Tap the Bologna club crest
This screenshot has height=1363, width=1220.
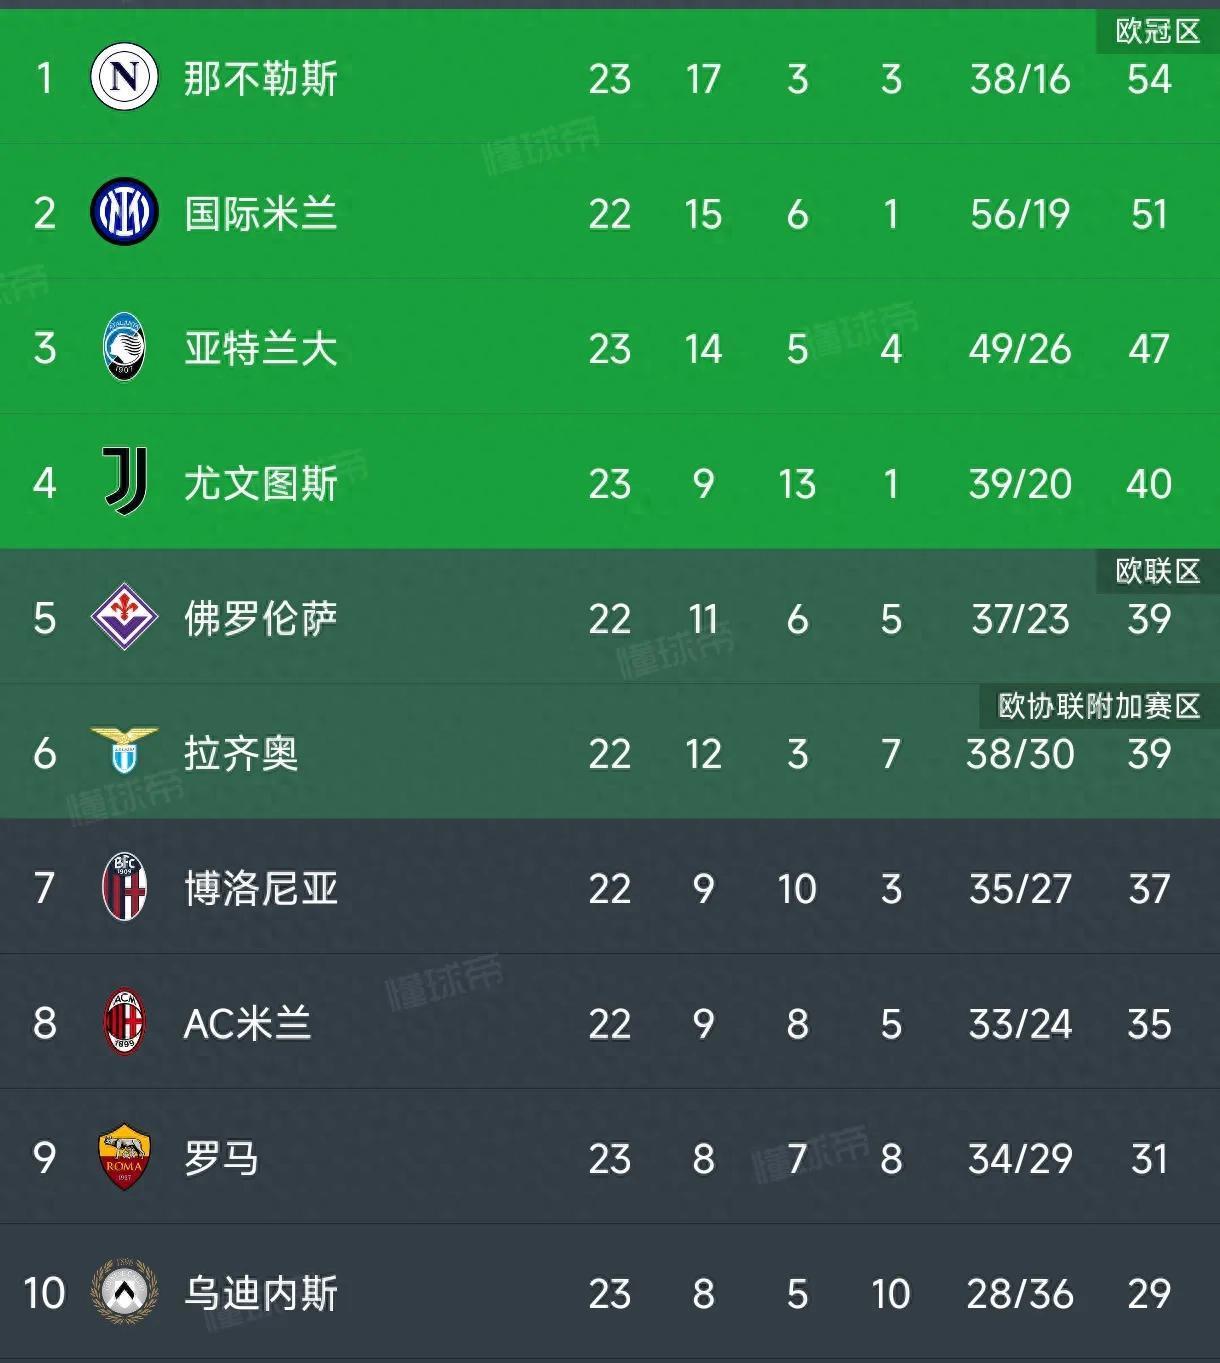click(x=125, y=887)
